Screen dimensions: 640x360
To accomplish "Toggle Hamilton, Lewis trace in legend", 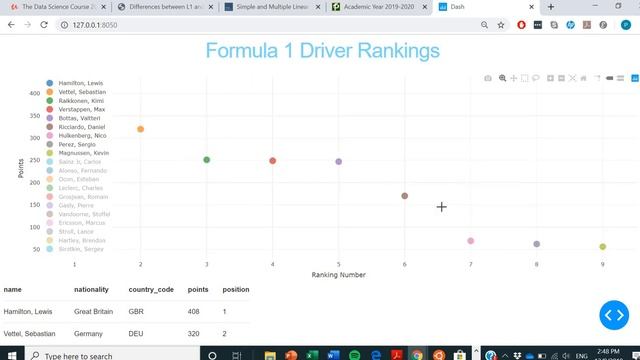I will [x=76, y=83].
